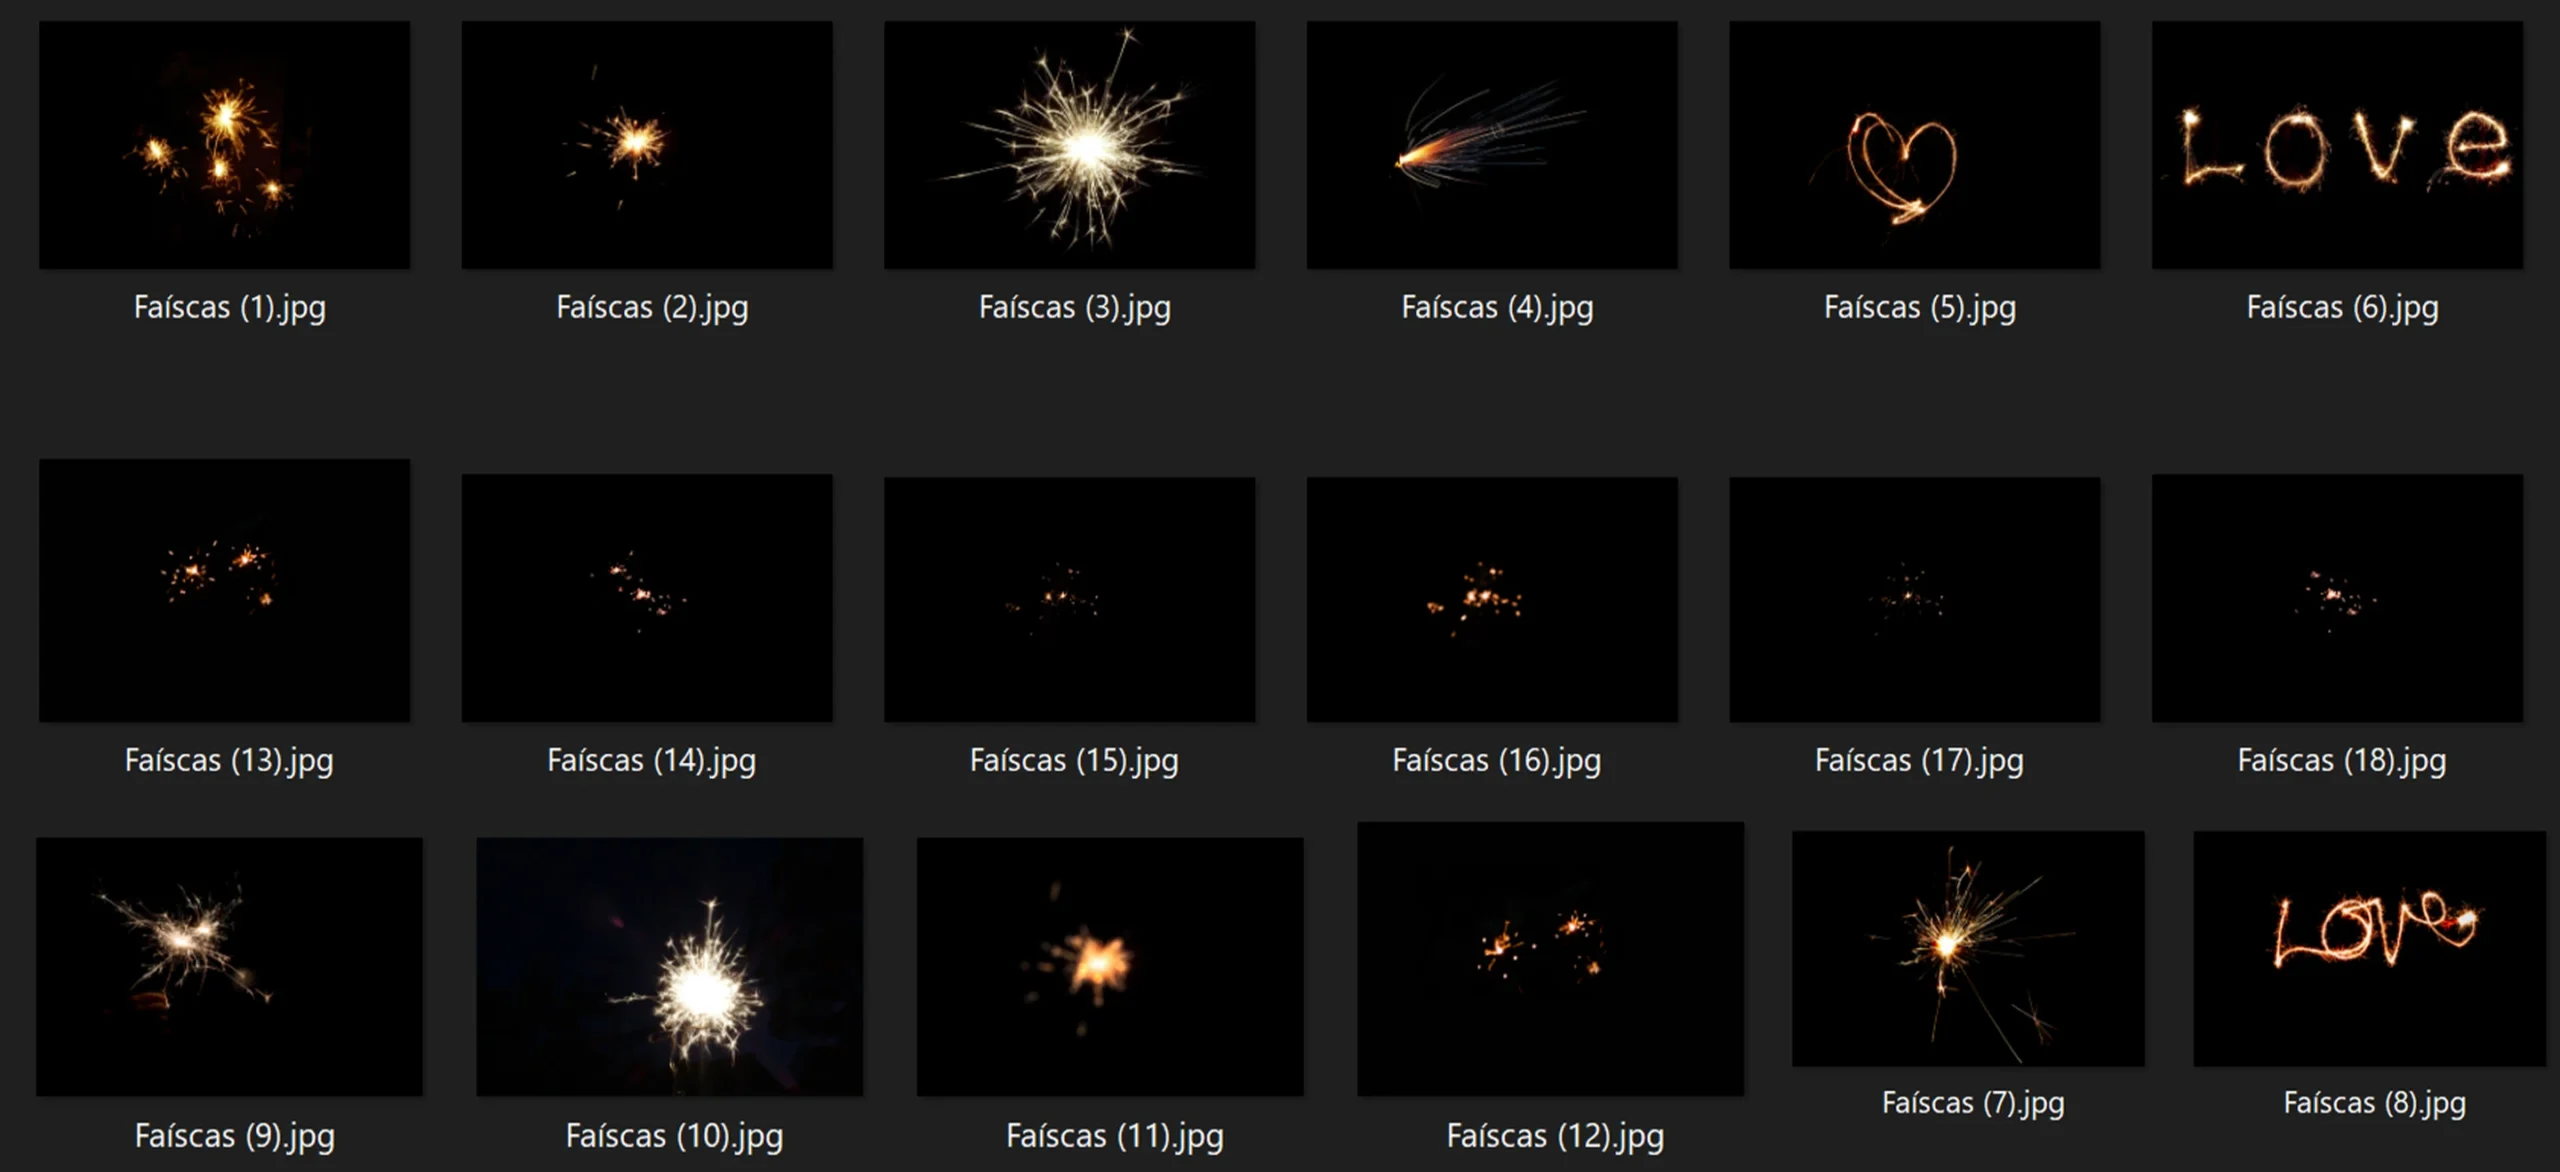2560x1172 pixels.
Task: Click the heart-shaped sparkler photo Faíscas (5)
Action: [1914, 145]
